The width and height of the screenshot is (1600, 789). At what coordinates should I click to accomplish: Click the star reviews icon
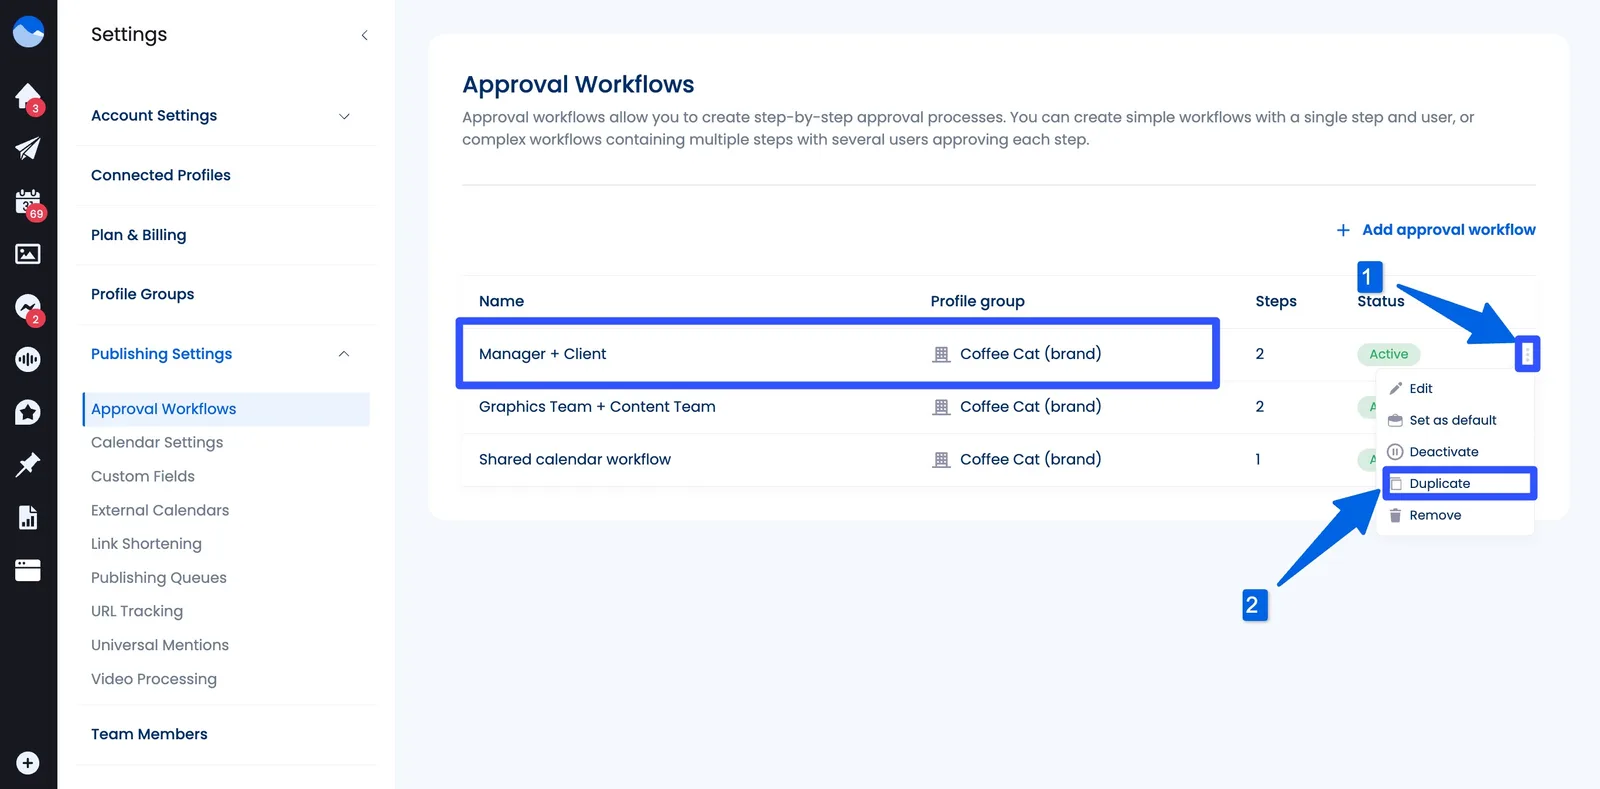pyautogui.click(x=28, y=412)
